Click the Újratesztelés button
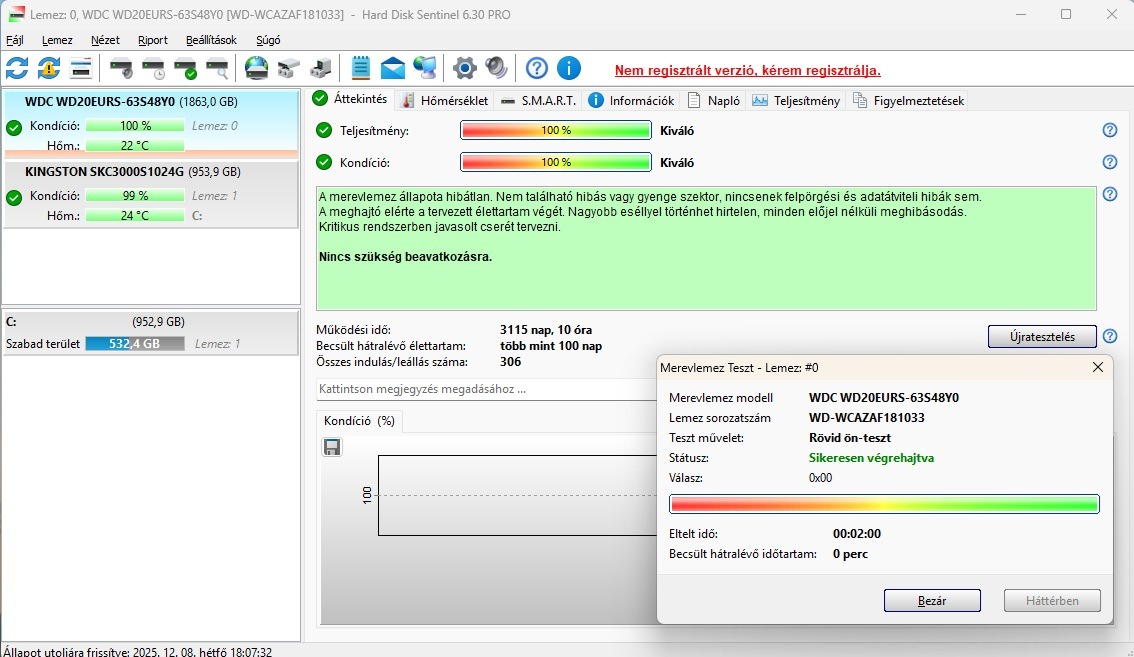 tap(1042, 336)
